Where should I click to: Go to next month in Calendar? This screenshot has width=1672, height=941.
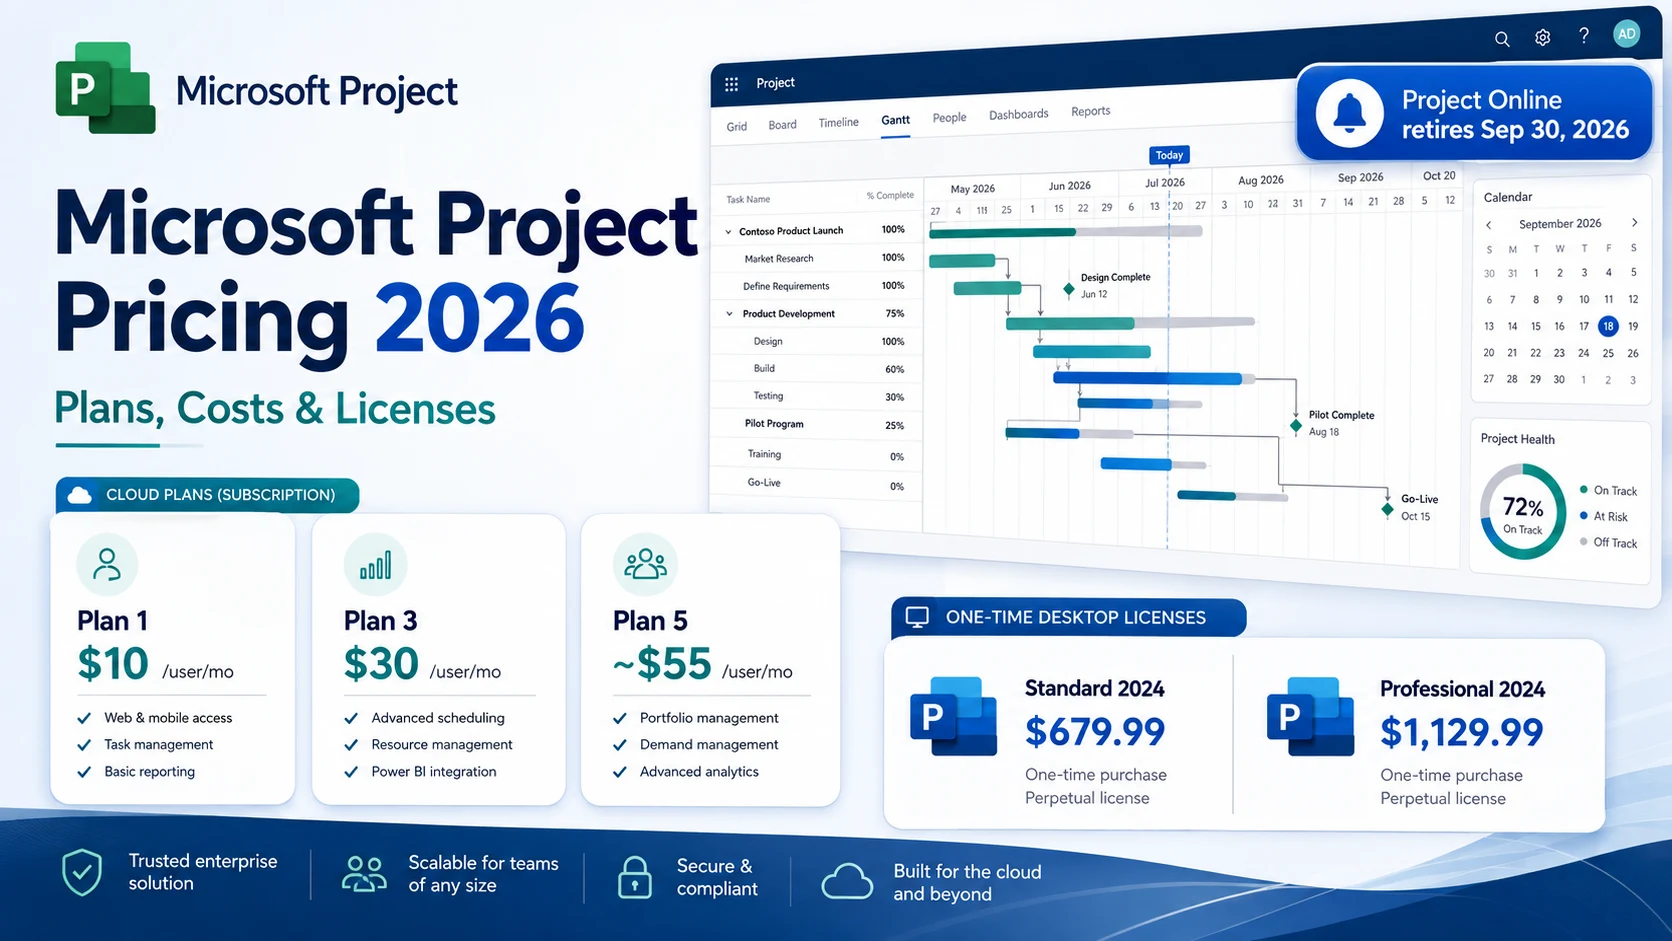pos(1634,223)
